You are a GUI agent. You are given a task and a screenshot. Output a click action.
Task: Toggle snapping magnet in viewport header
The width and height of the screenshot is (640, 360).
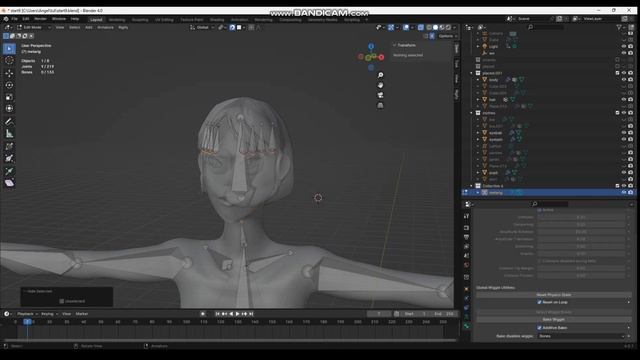[x=232, y=27]
